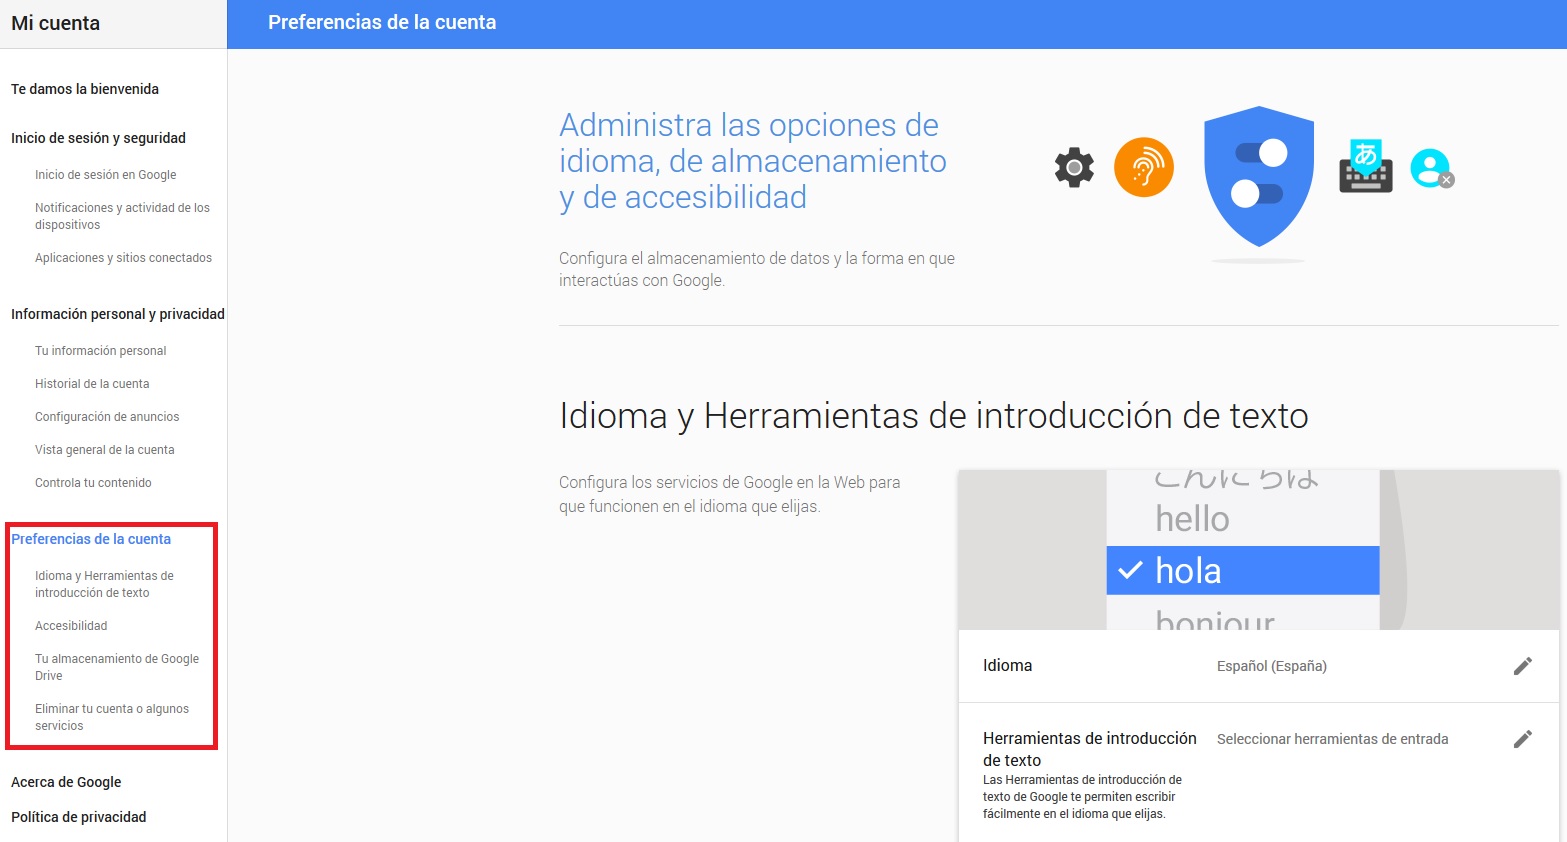Open Tu almacenamiento de Google Drive
This screenshot has width=1567, height=842.
tap(117, 667)
